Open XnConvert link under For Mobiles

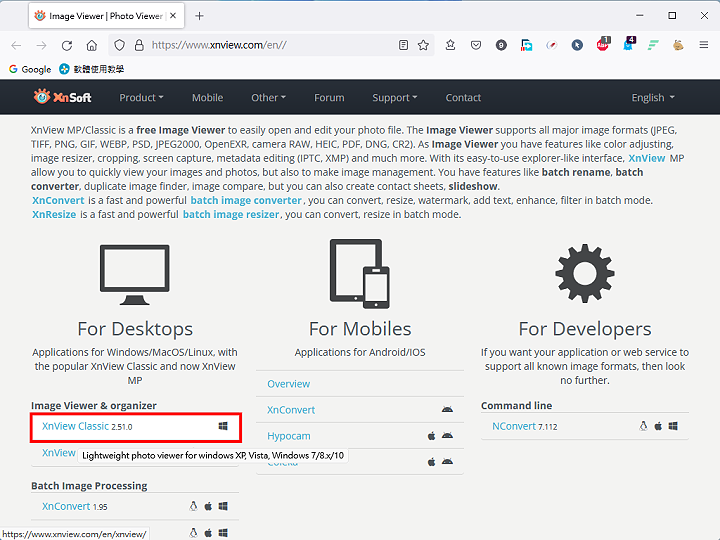291,410
